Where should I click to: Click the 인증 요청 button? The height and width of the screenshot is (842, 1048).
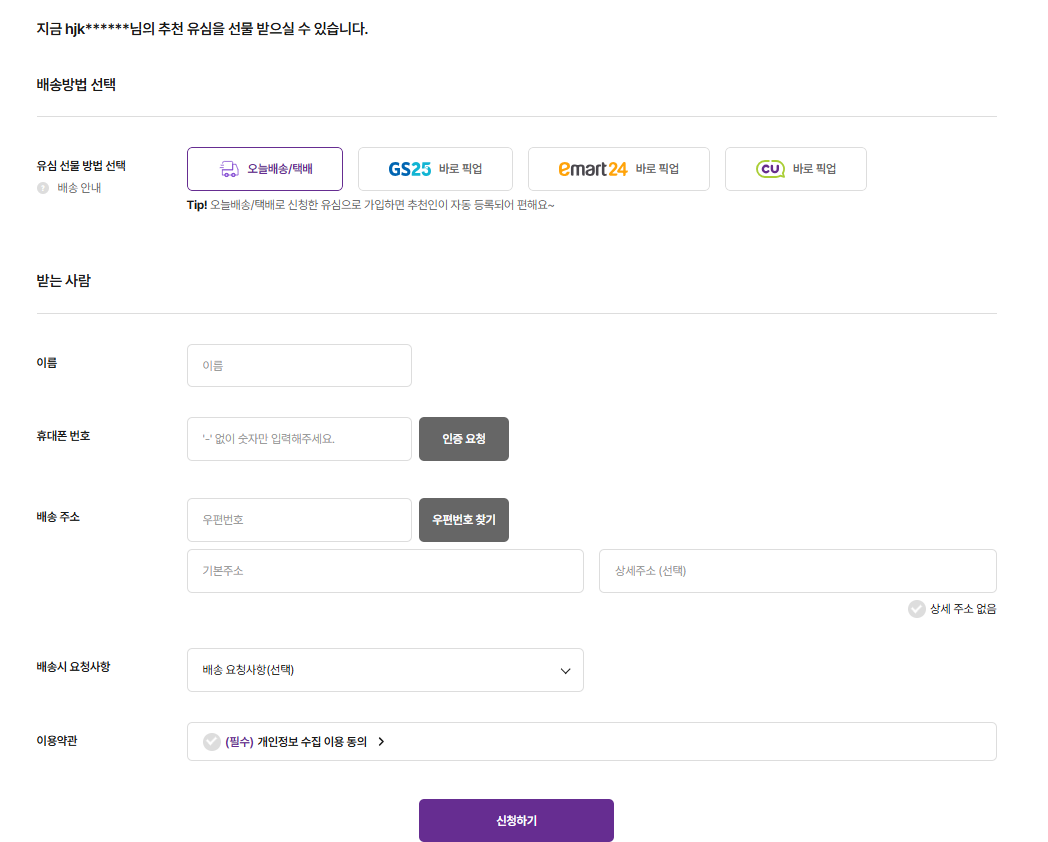click(464, 439)
